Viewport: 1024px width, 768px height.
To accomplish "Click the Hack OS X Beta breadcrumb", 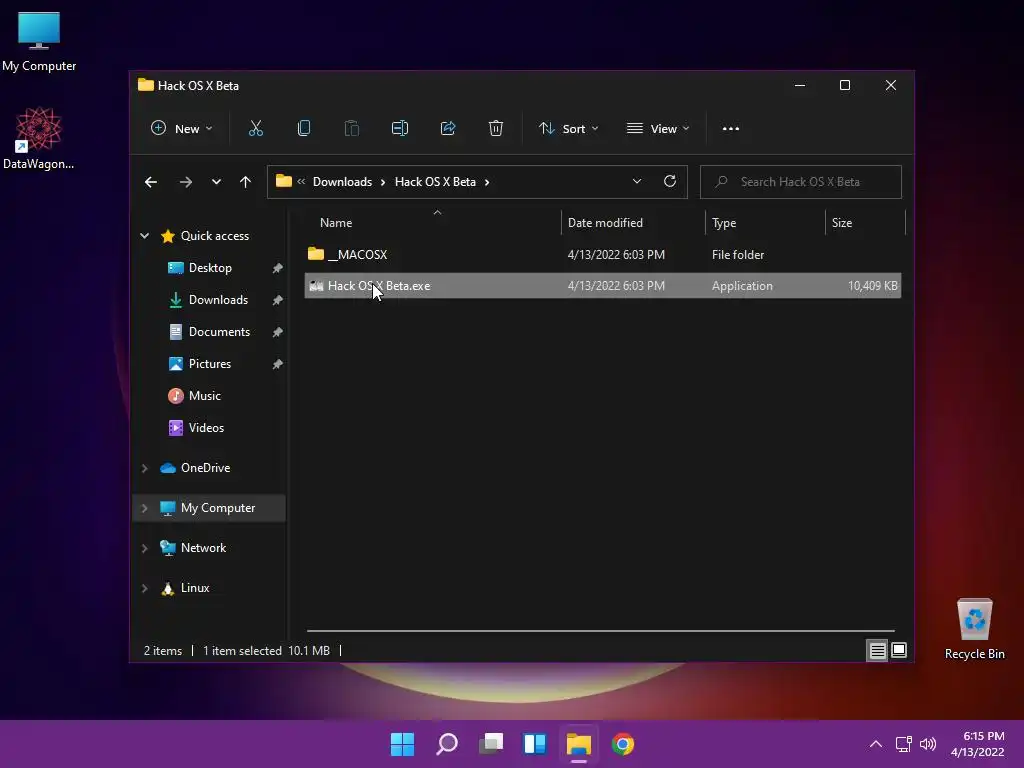I will click(x=435, y=182).
